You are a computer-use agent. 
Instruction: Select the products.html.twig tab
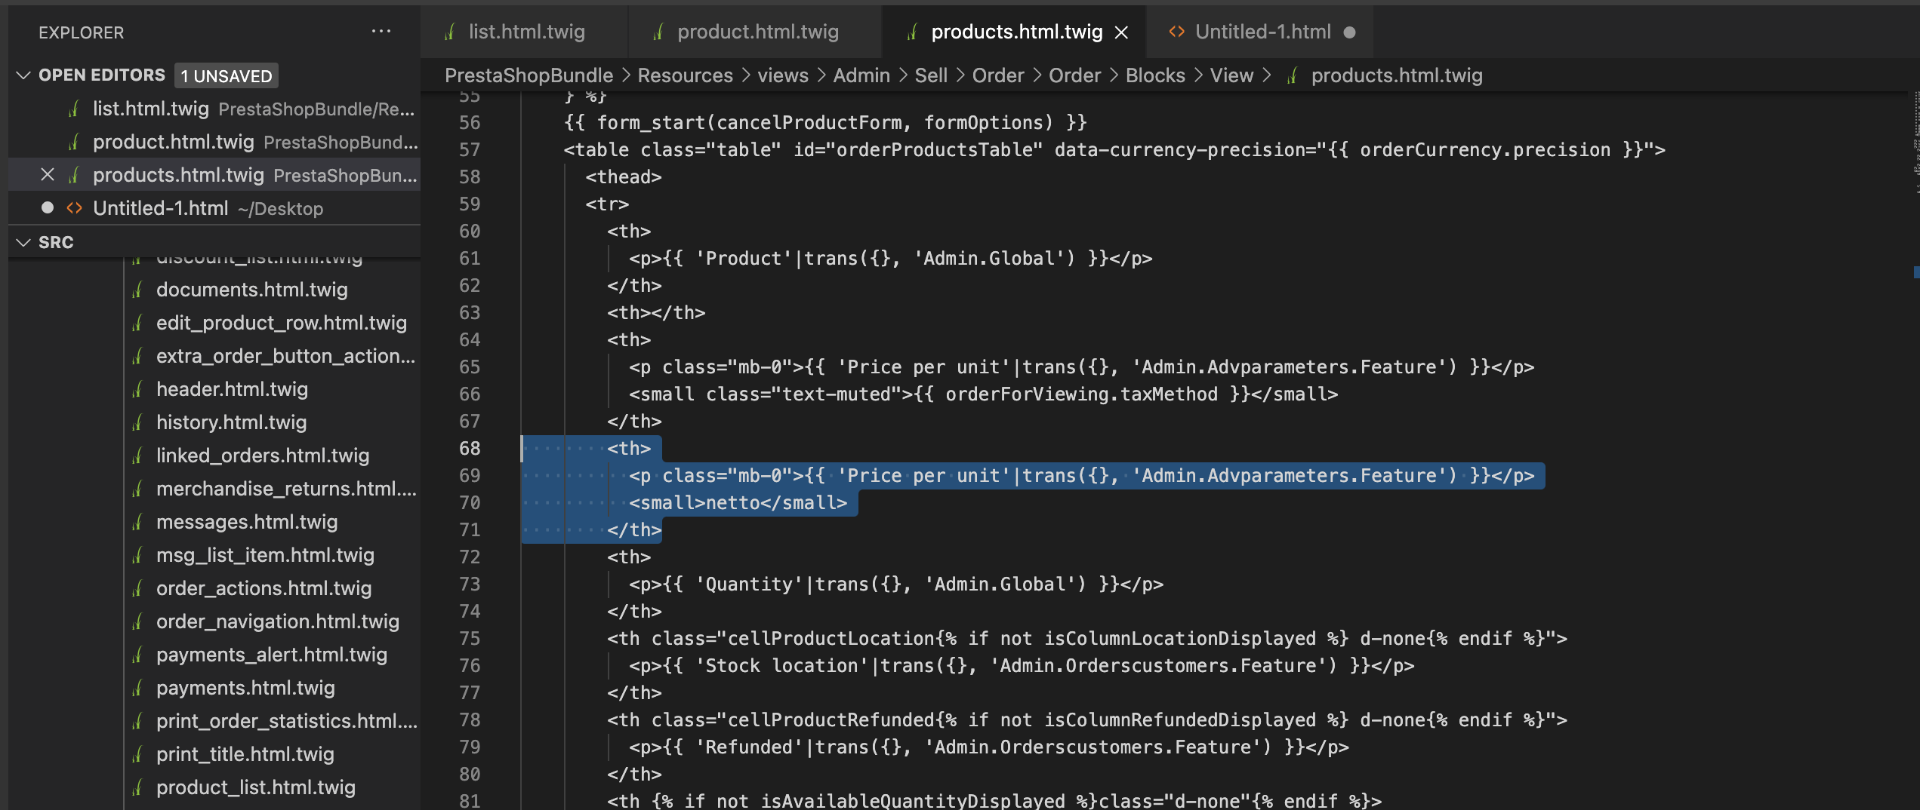[x=1014, y=32]
